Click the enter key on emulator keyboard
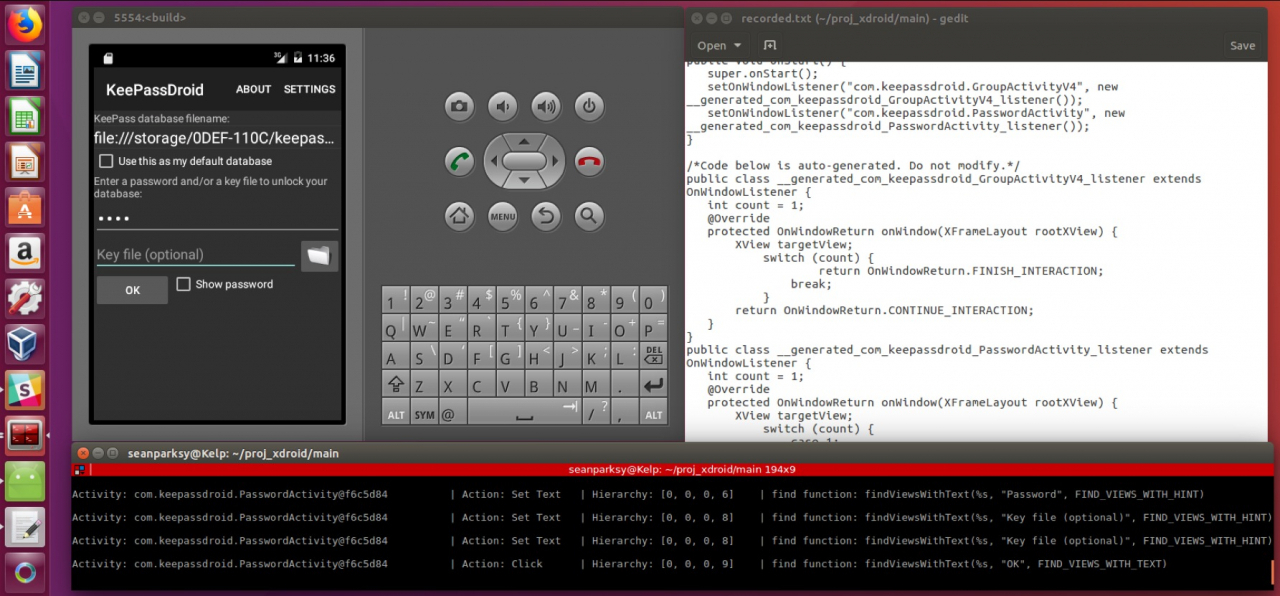The height and width of the screenshot is (596, 1280). point(653,384)
